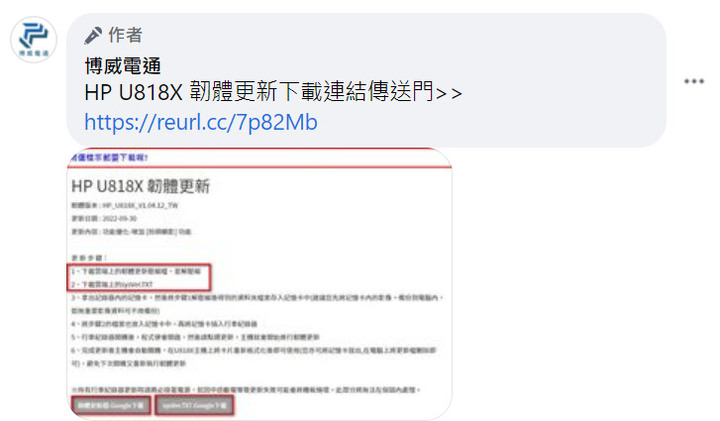The image size is (720, 421).
Task: Click the HP U818X 韌體更新 heading in image
Action: (x=141, y=186)
